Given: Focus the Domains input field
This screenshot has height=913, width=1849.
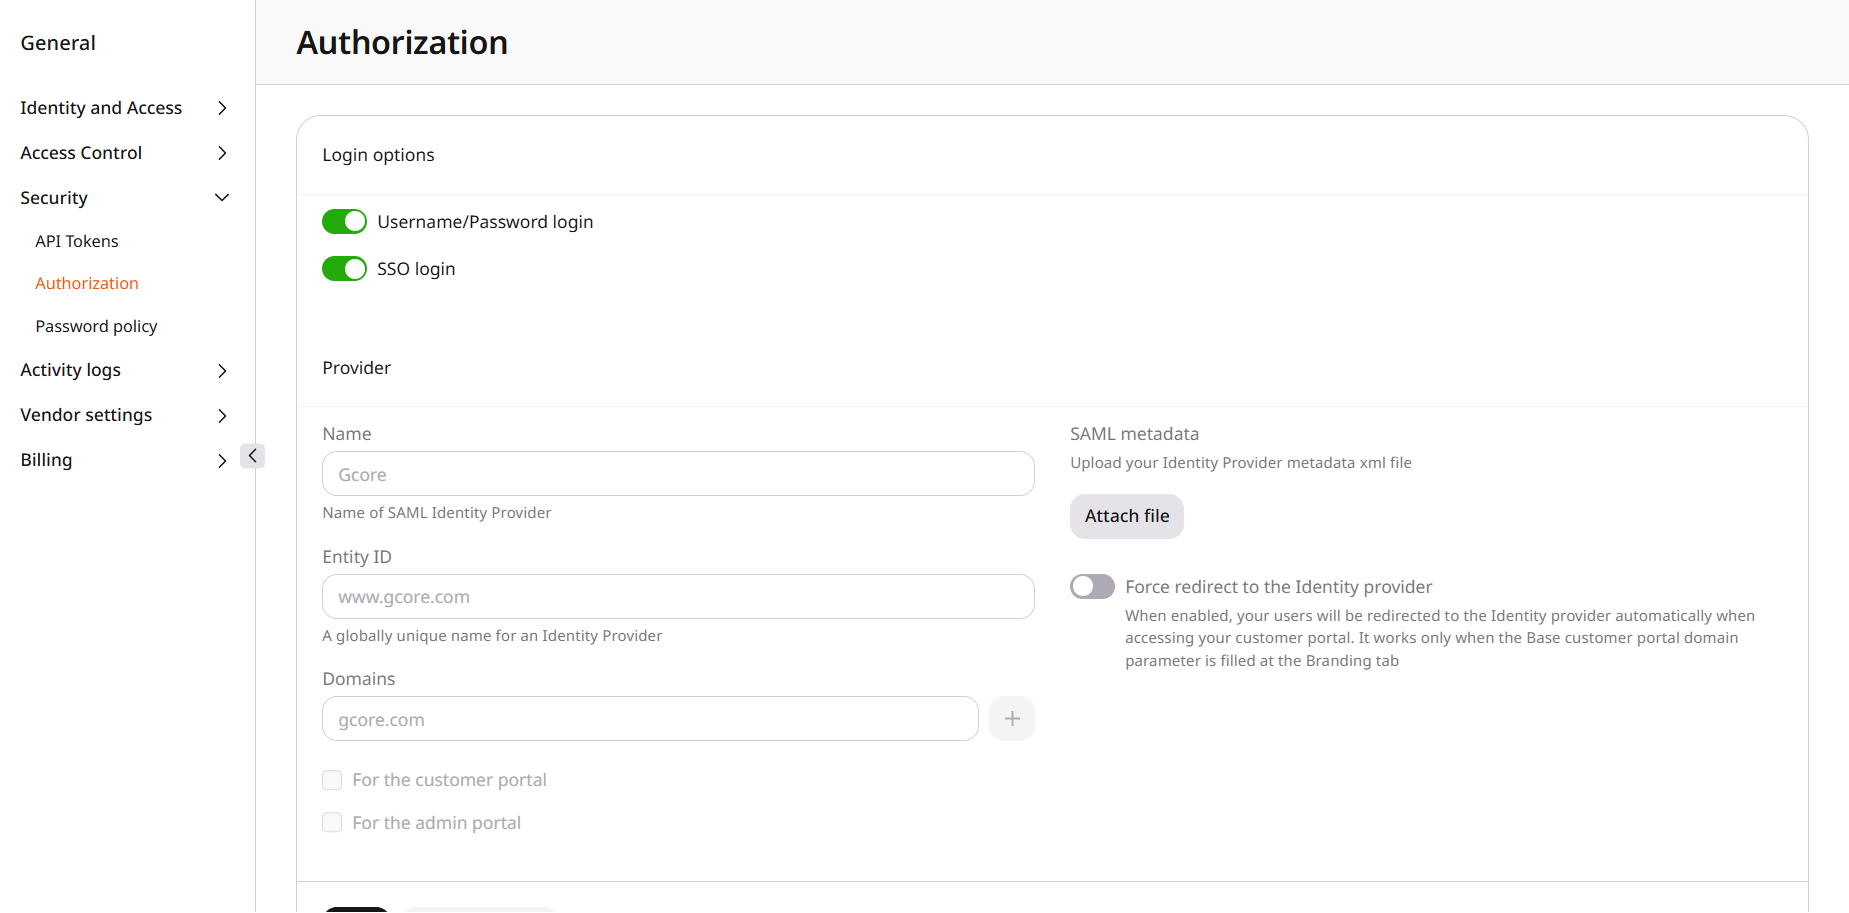Looking at the screenshot, I should [650, 719].
